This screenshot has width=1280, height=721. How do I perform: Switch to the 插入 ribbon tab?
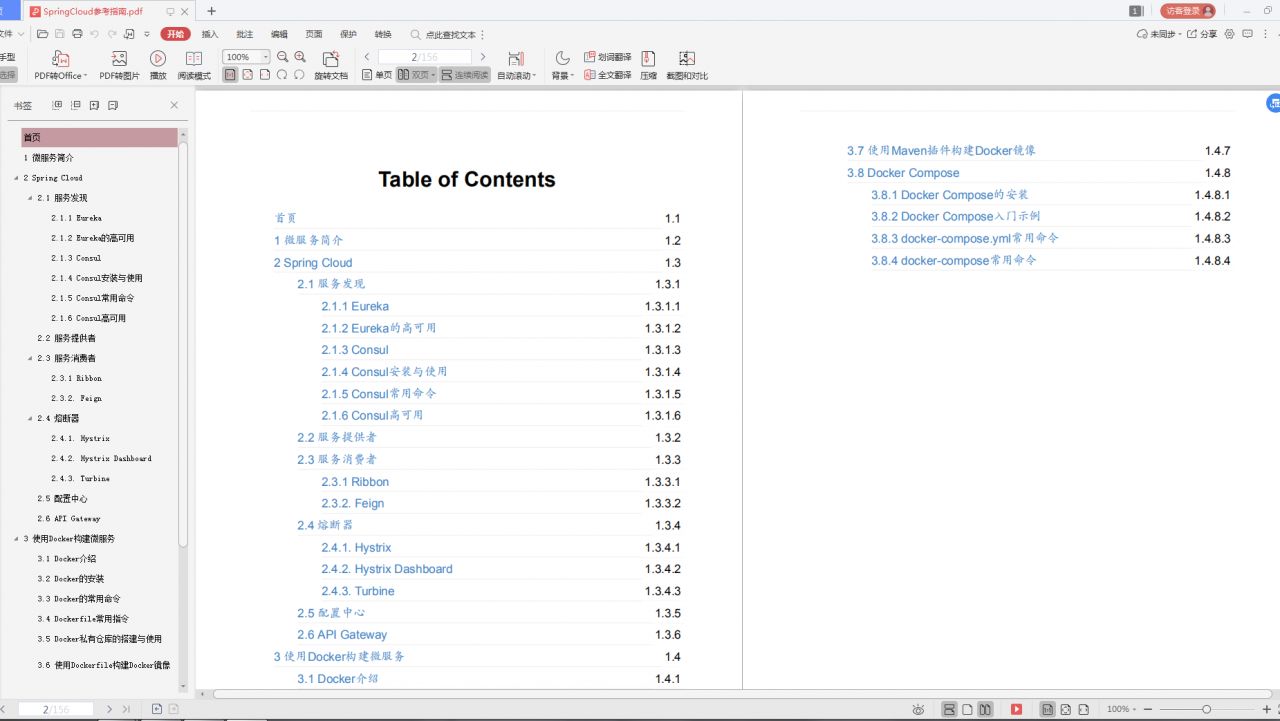pyautogui.click(x=210, y=33)
